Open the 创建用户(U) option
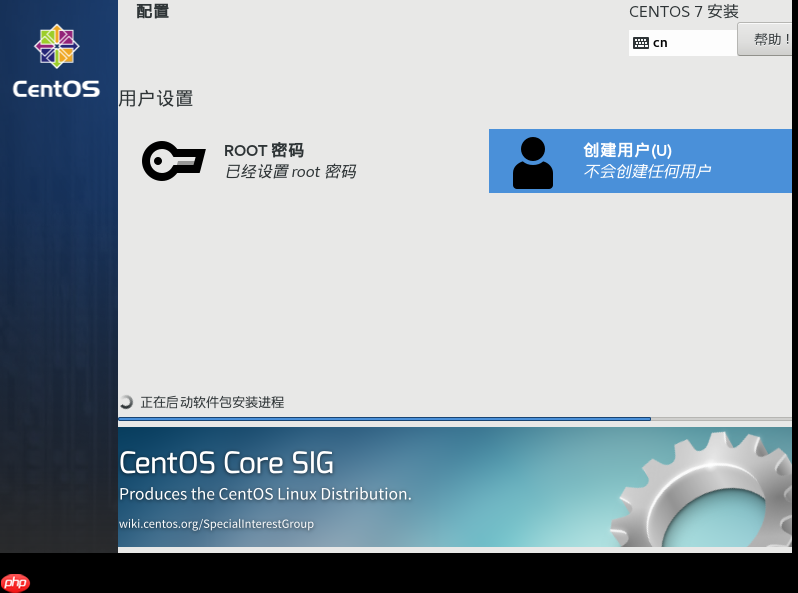Image resolution: width=798 pixels, height=593 pixels. pyautogui.click(x=640, y=161)
